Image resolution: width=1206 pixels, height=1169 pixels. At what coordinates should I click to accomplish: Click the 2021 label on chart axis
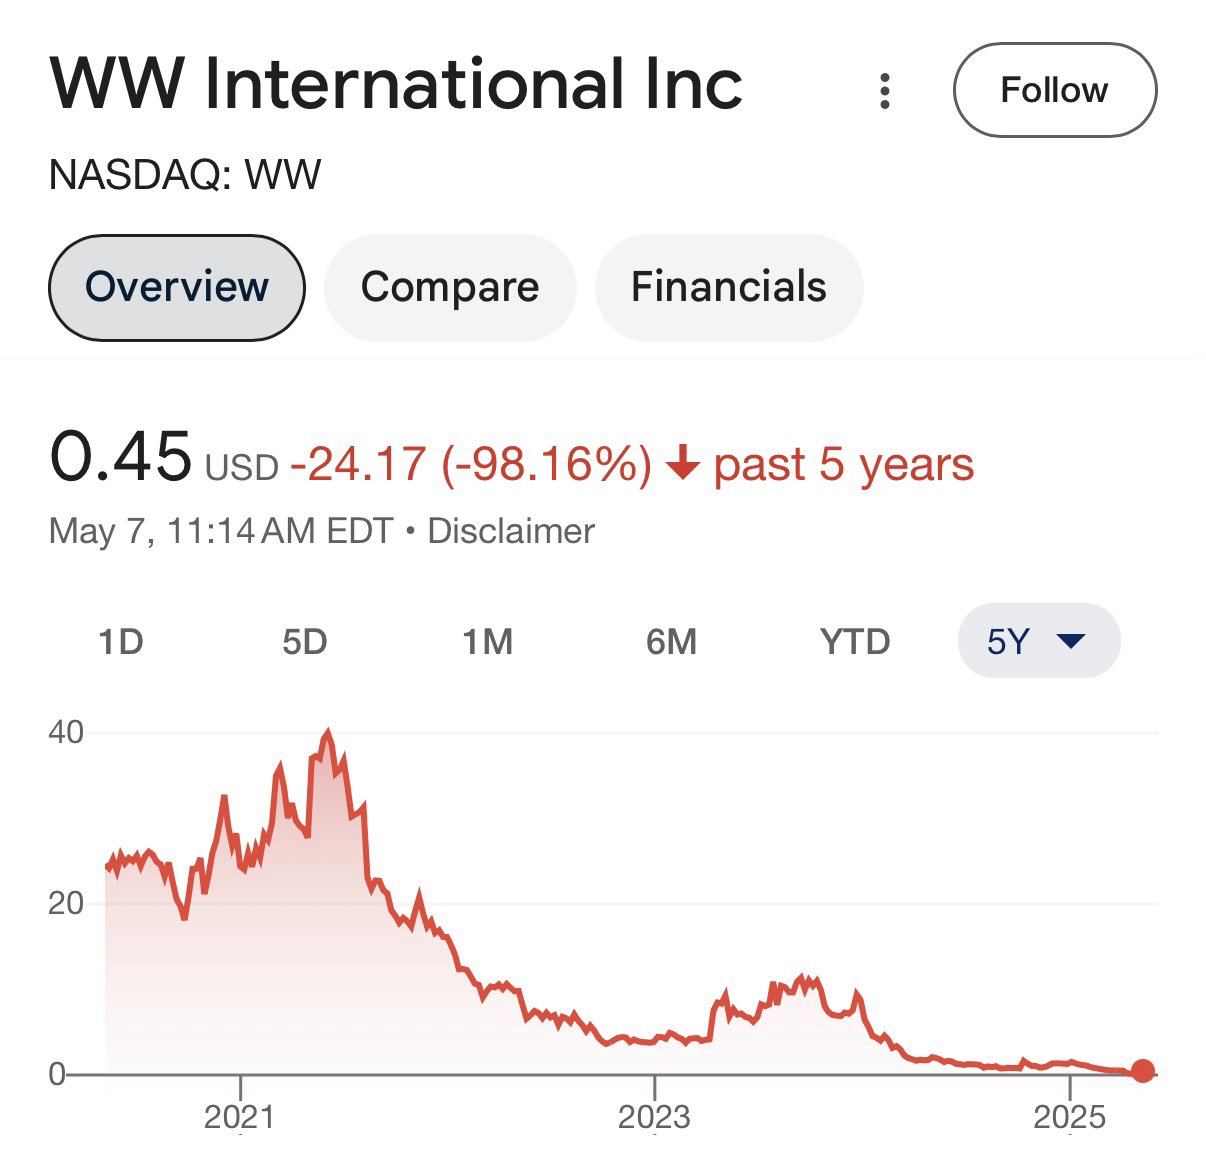(x=240, y=1116)
